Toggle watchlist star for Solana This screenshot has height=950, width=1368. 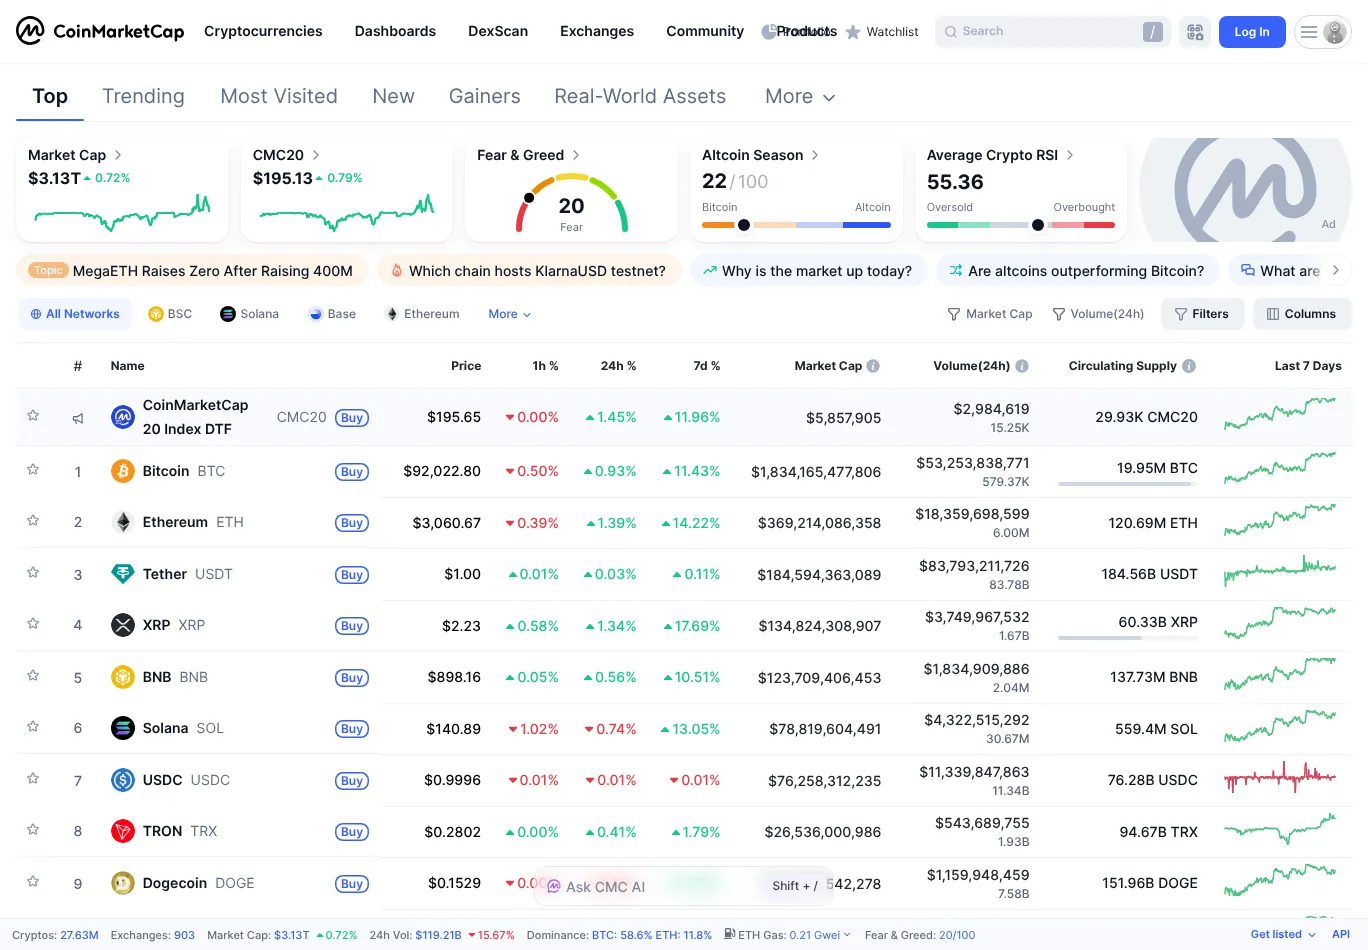click(x=33, y=727)
